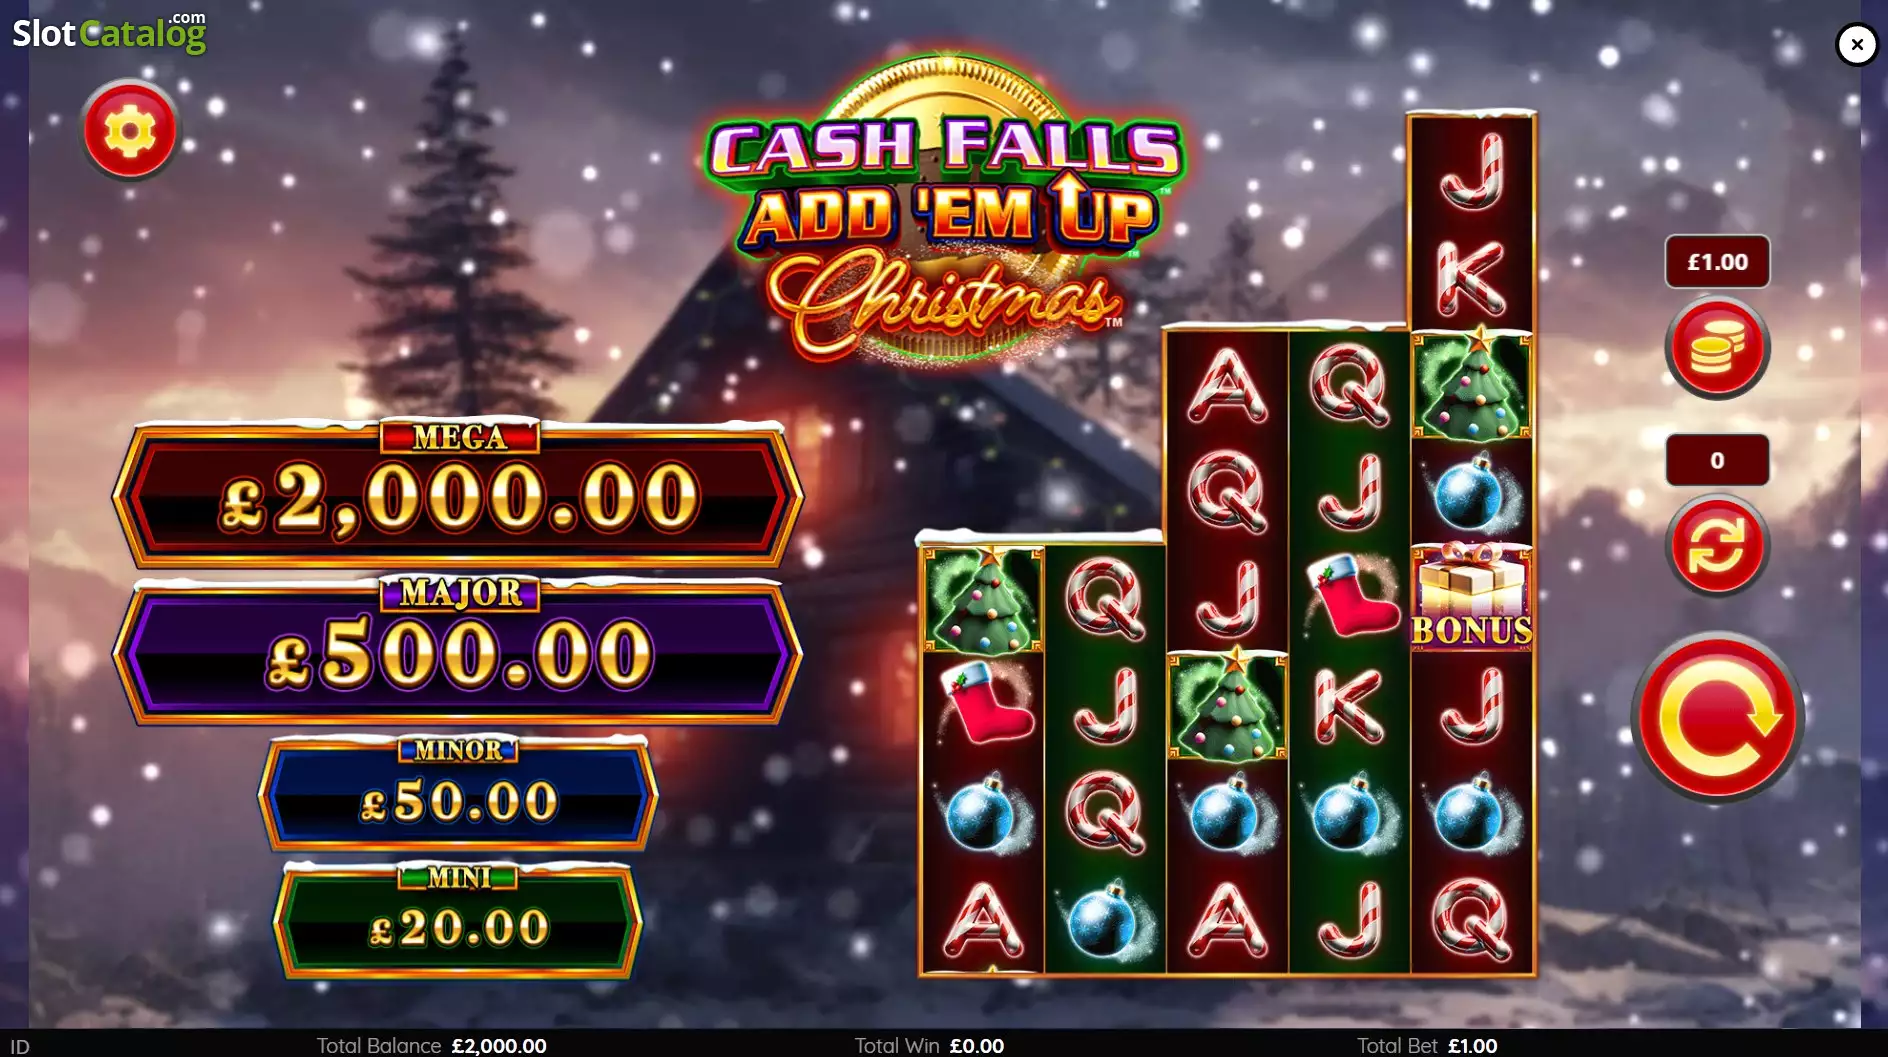Open settings with the gear icon

coord(130,130)
